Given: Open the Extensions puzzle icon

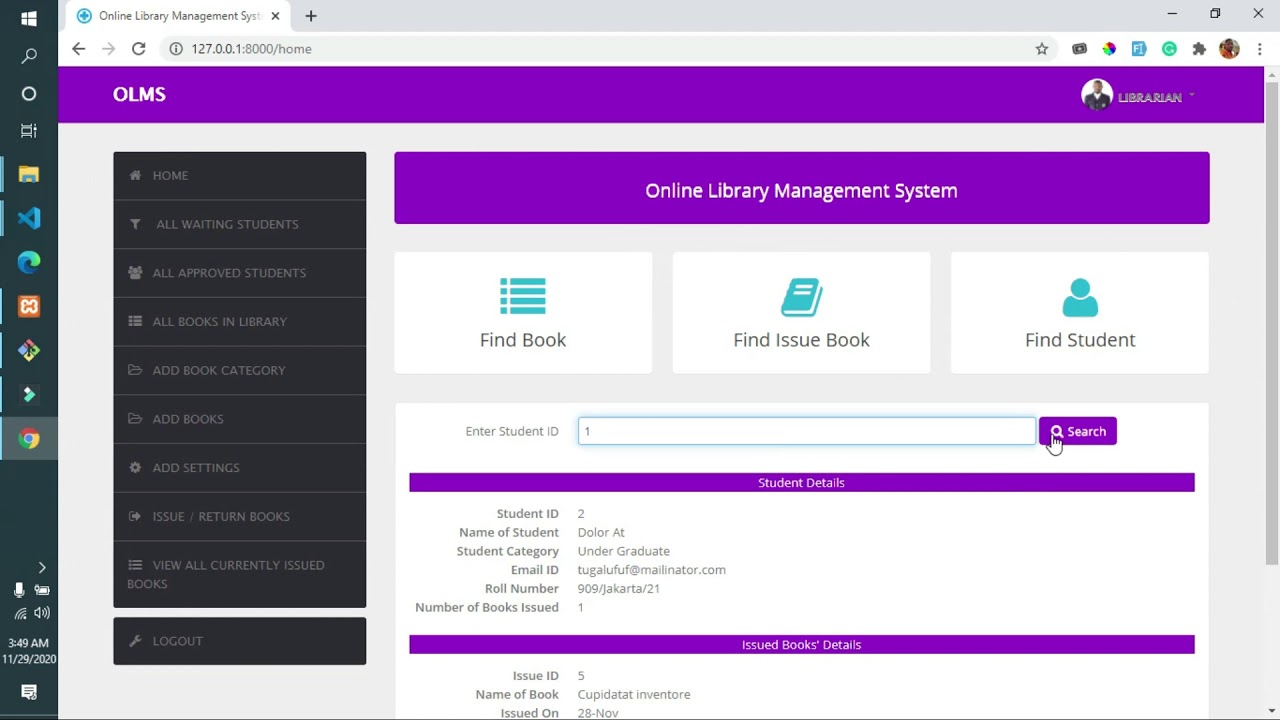Looking at the screenshot, I should click(1199, 48).
